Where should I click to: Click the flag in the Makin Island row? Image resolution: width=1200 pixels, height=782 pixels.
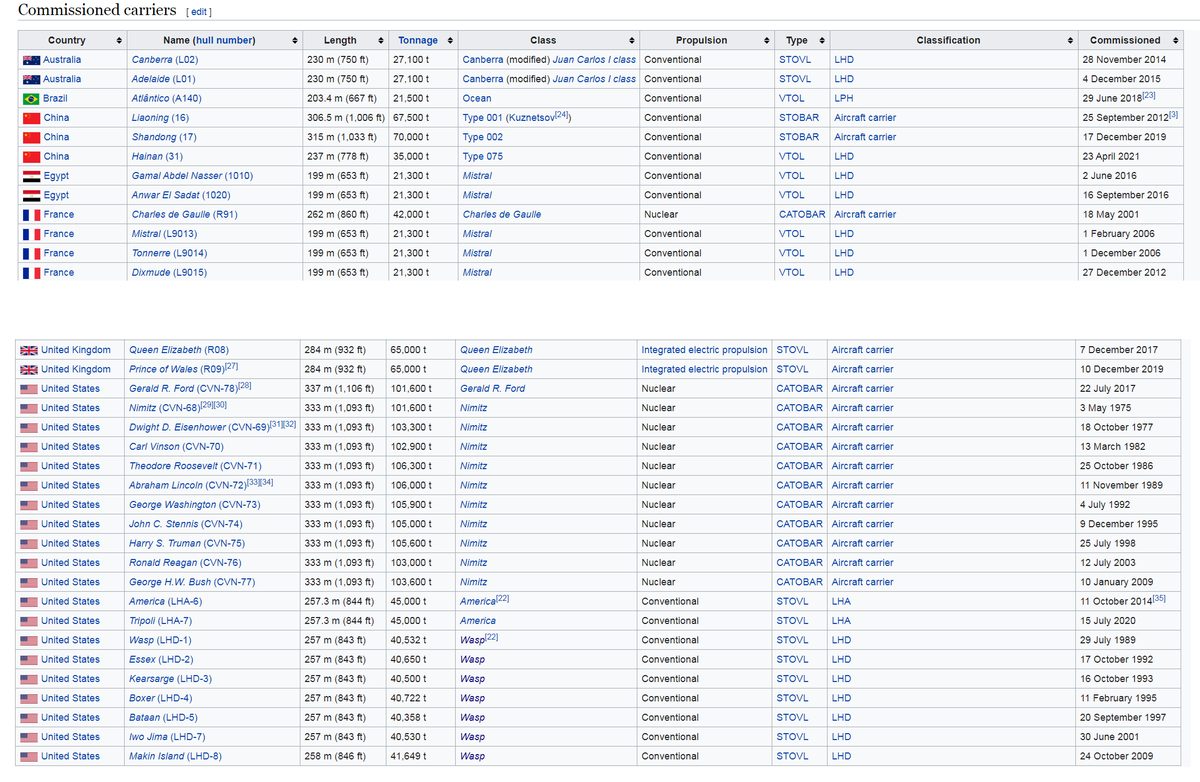tap(28, 757)
